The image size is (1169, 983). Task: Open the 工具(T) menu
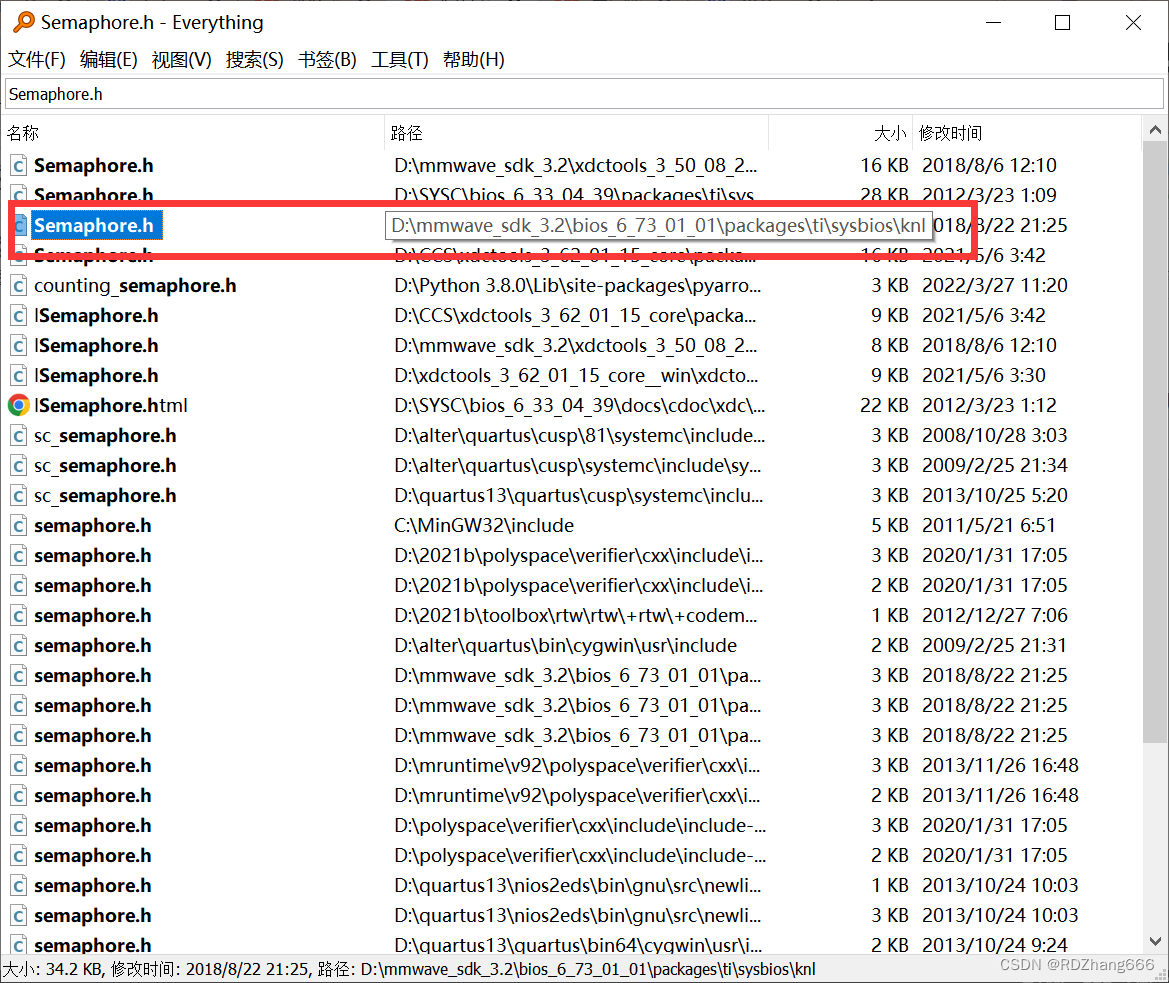point(400,60)
